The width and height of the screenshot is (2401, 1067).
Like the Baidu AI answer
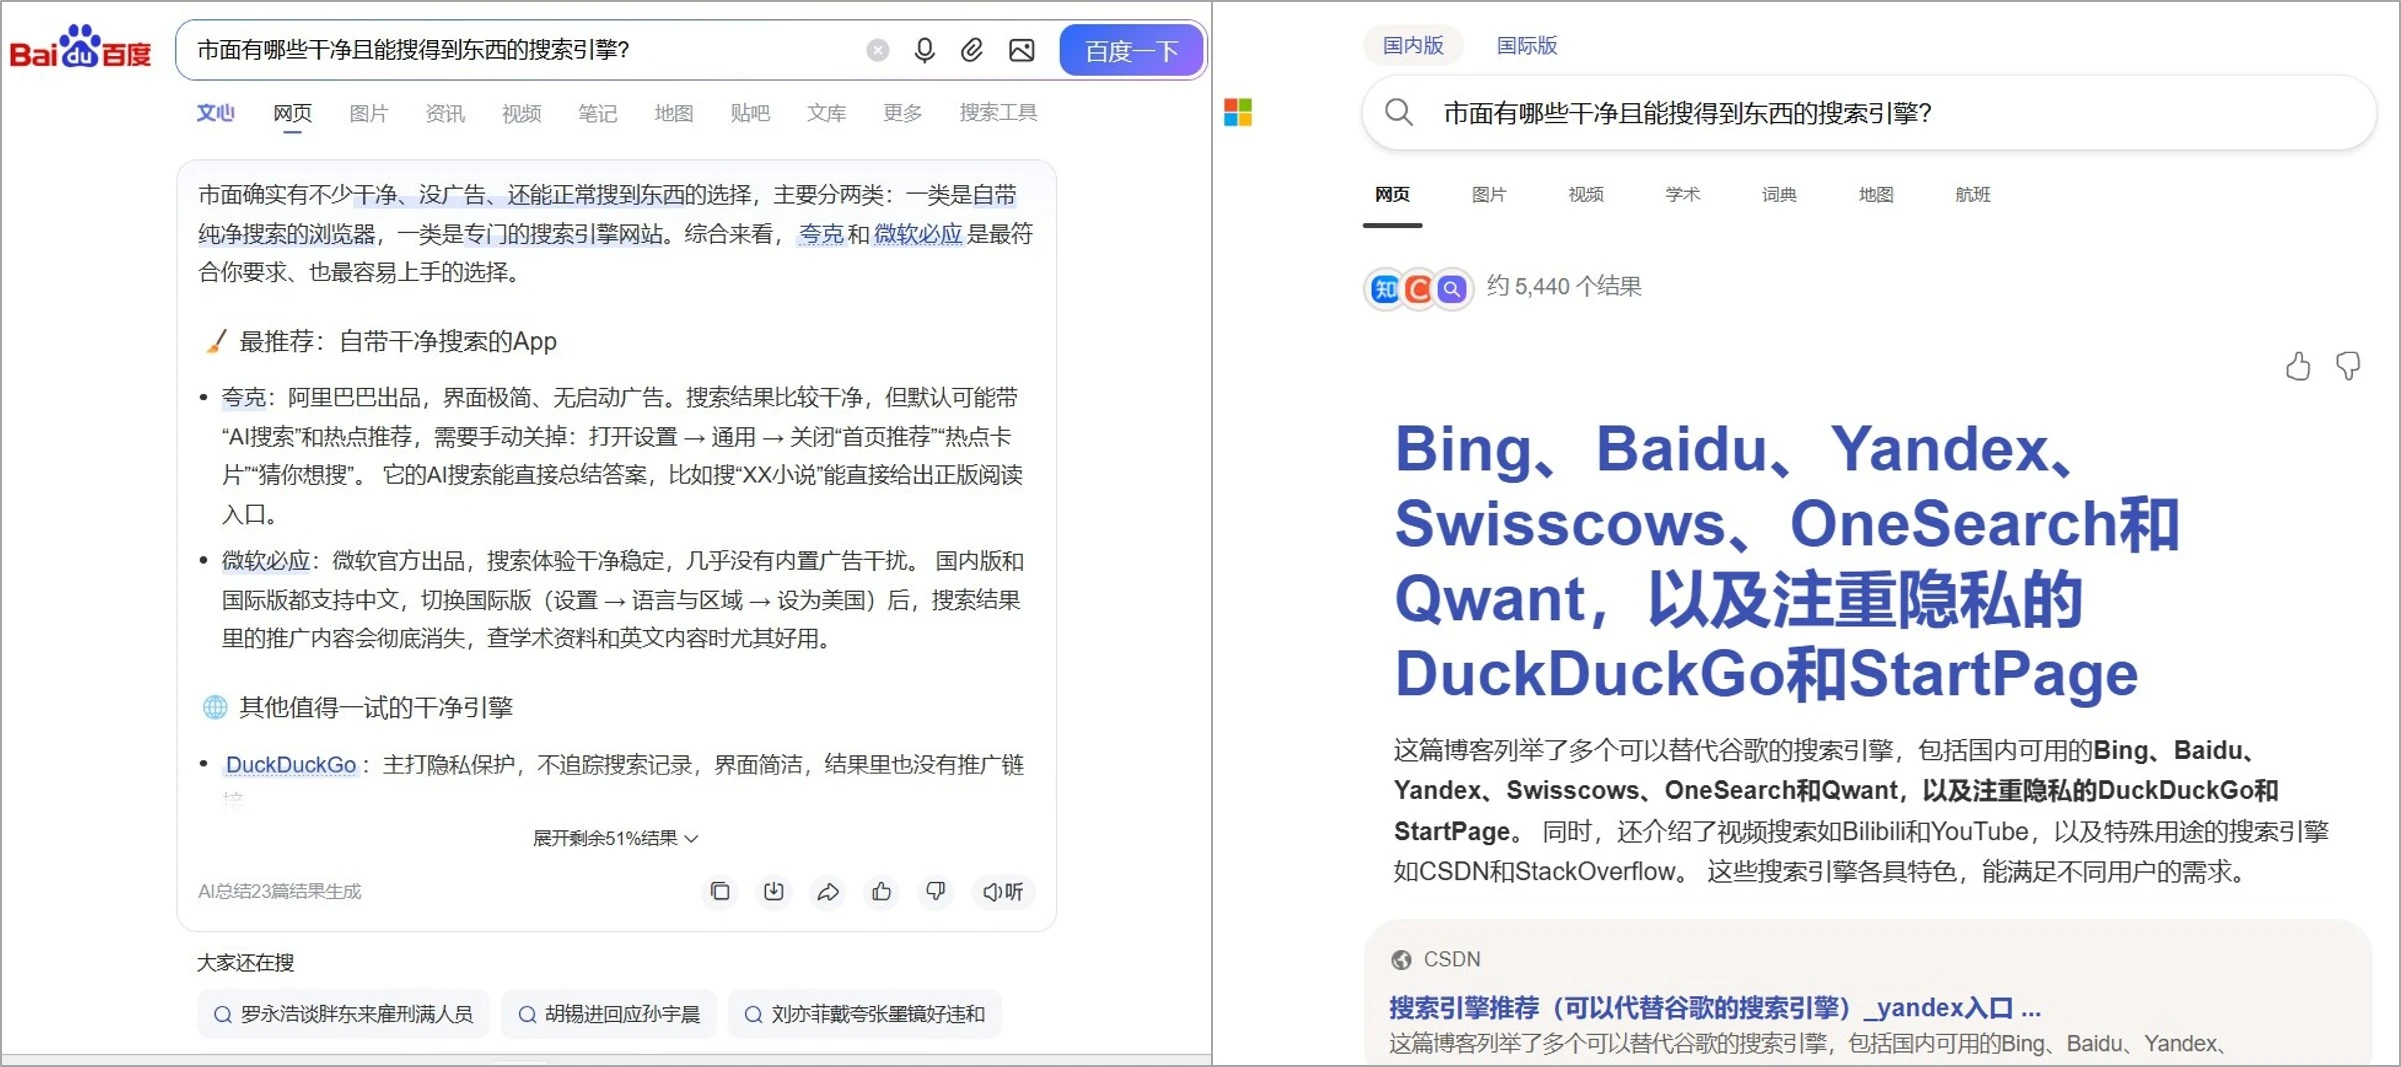[x=881, y=891]
